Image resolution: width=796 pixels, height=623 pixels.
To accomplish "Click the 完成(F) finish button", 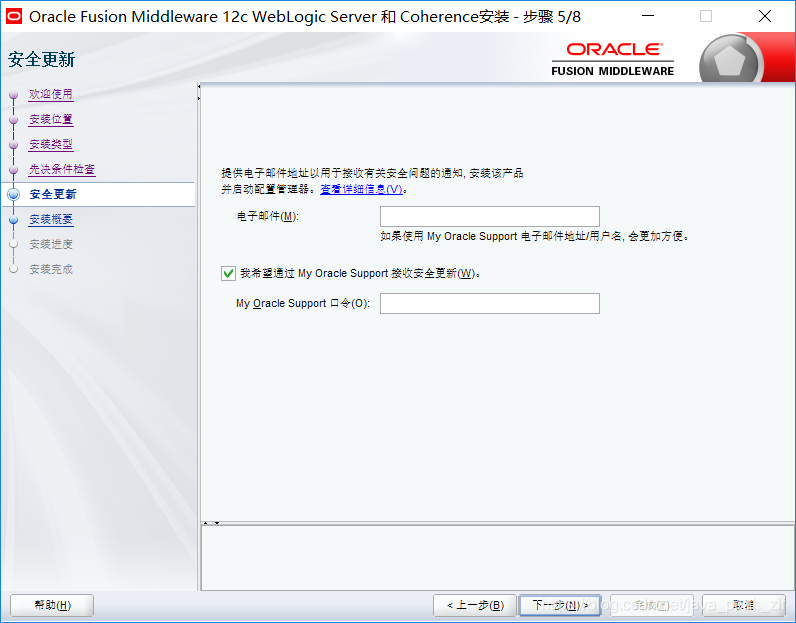I will 652,605.
